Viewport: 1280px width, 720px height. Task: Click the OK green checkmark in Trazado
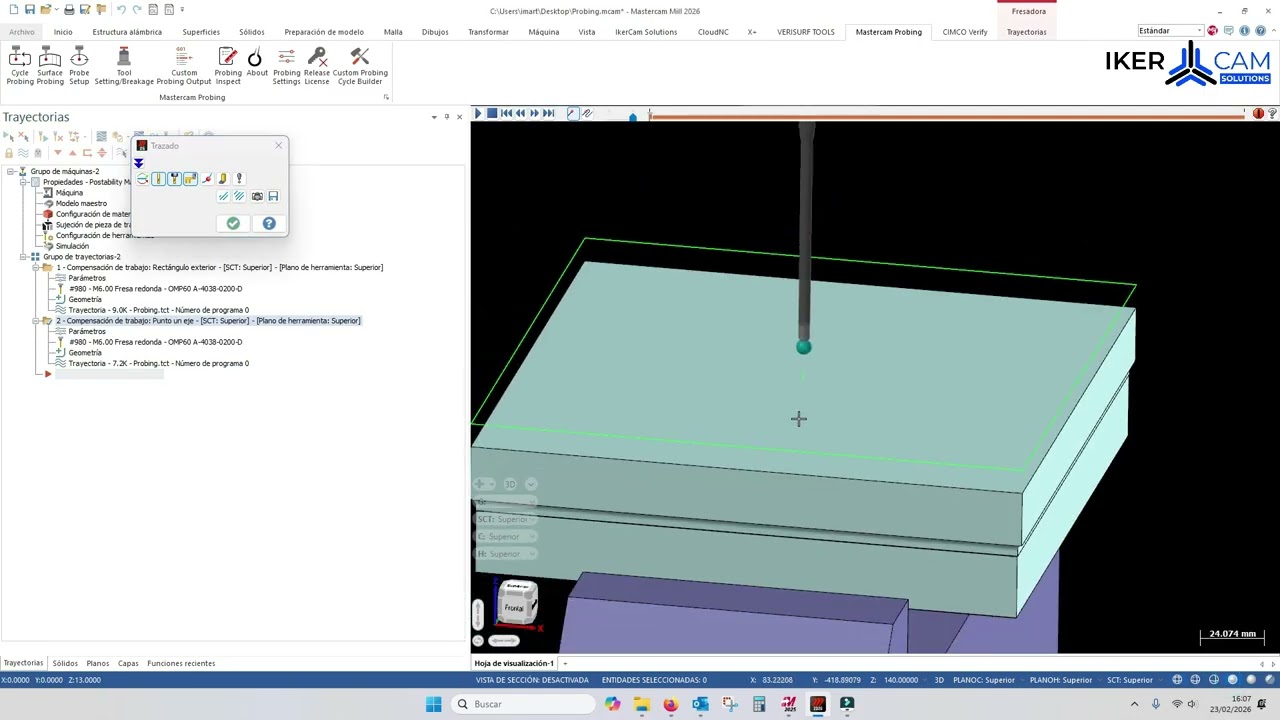[x=233, y=223]
